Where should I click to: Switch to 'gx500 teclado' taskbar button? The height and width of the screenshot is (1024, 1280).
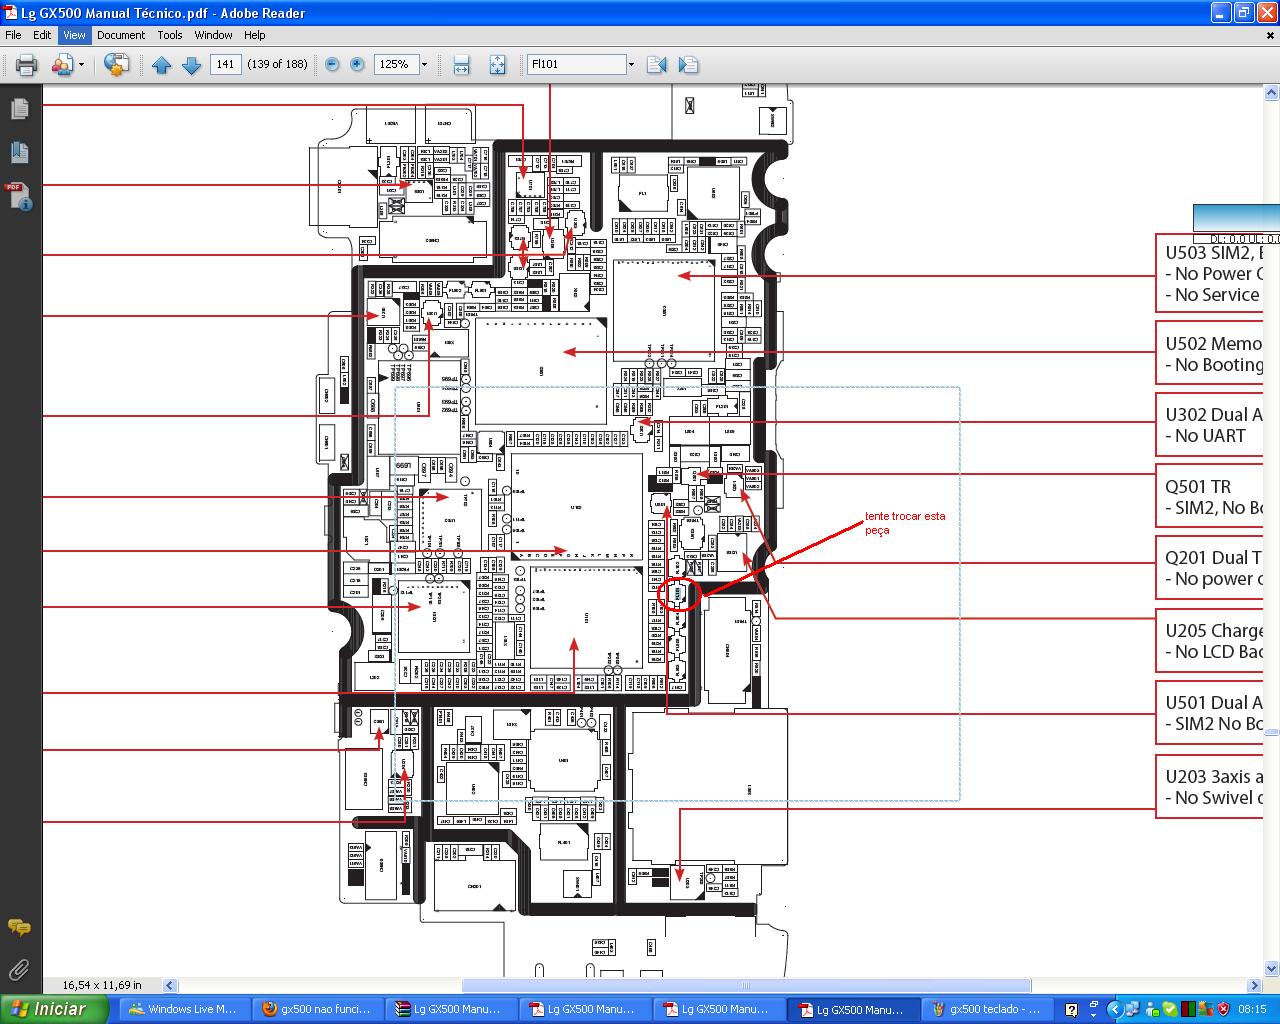pyautogui.click(x=988, y=1009)
